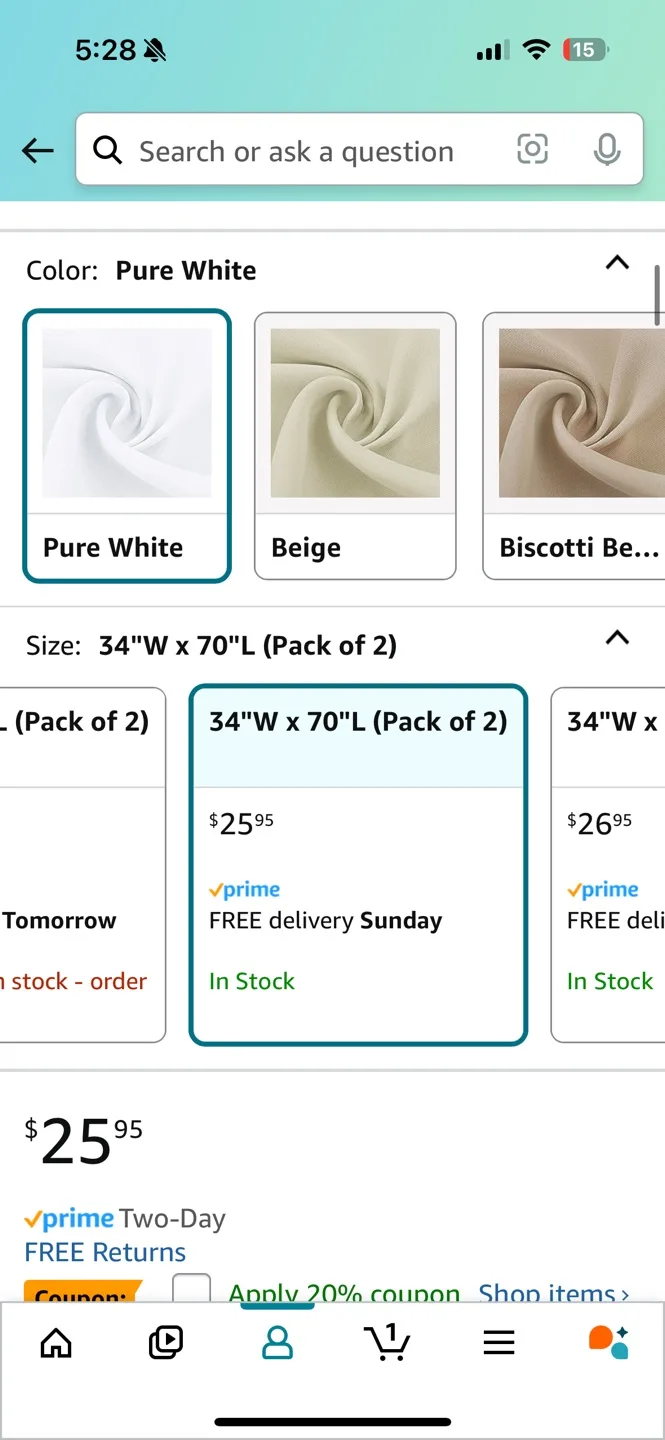Open the video feed icon in bottom bar
Viewport: 665px width, 1440px height.
(166, 1344)
